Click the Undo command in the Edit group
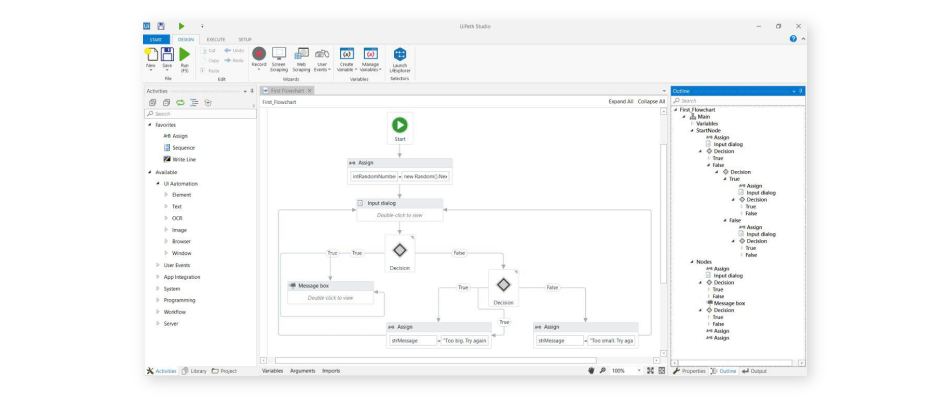 (x=234, y=51)
